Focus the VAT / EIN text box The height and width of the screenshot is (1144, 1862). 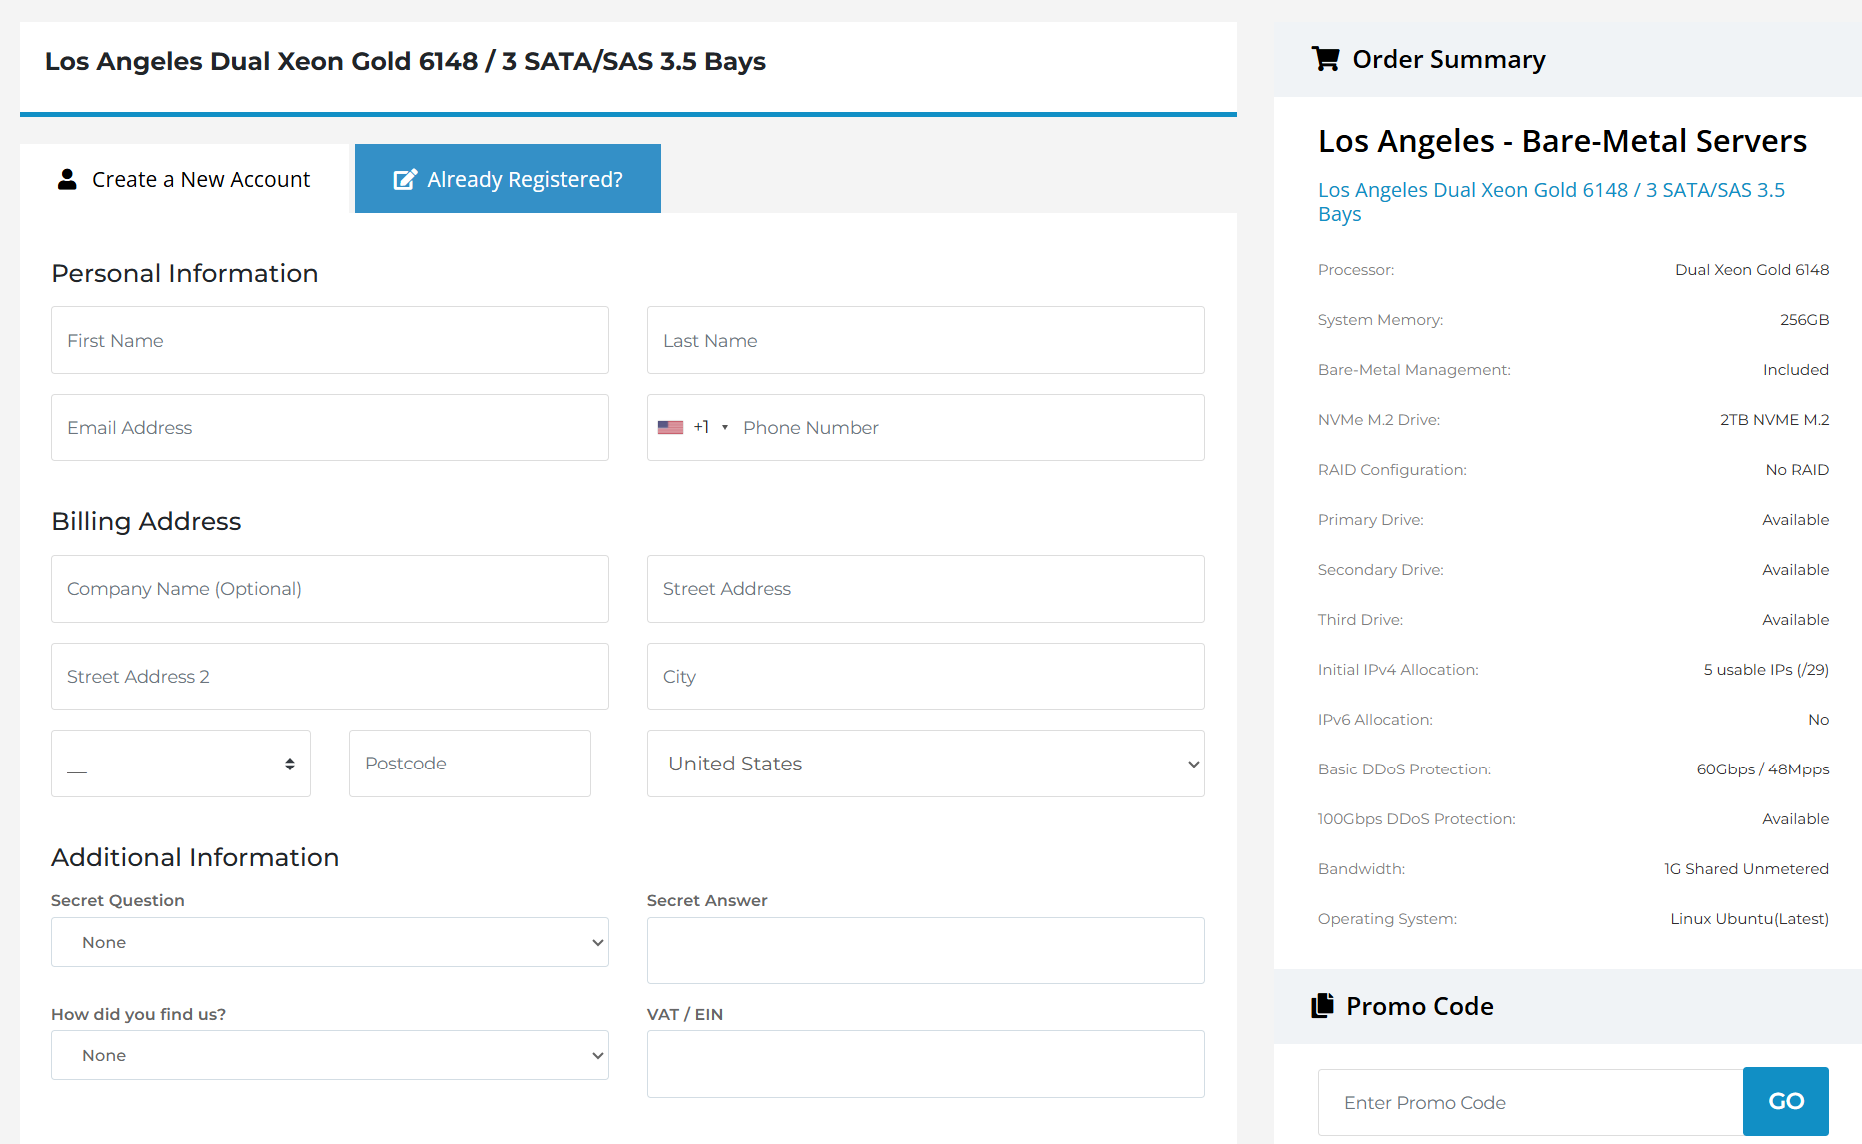(x=925, y=1064)
